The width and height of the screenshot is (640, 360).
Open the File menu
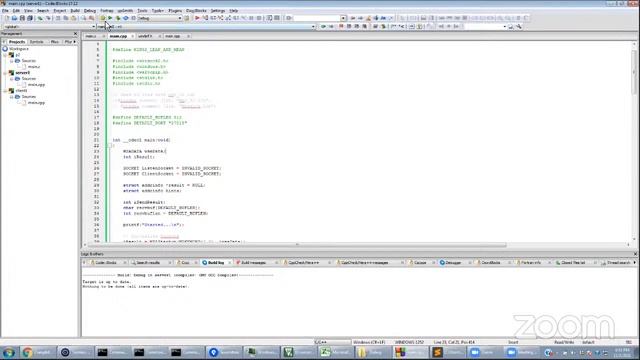click(x=5, y=11)
